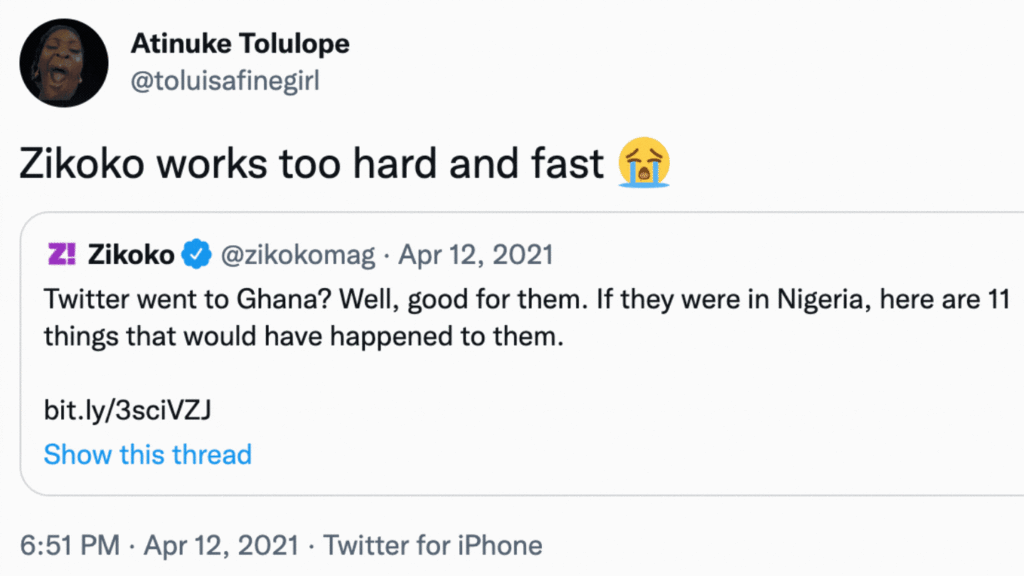Select the loudly crying face emoji

pyautogui.click(x=643, y=163)
